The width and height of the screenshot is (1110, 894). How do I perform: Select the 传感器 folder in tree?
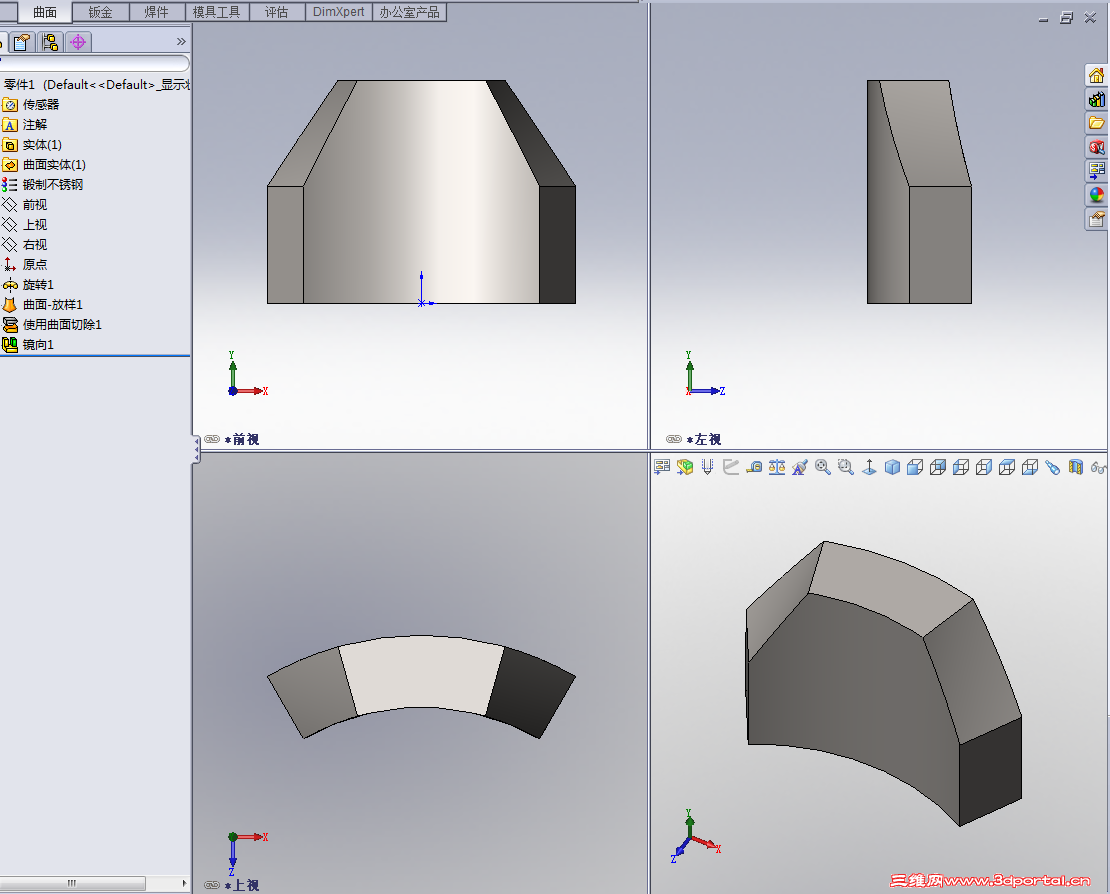pyautogui.click(x=31, y=105)
